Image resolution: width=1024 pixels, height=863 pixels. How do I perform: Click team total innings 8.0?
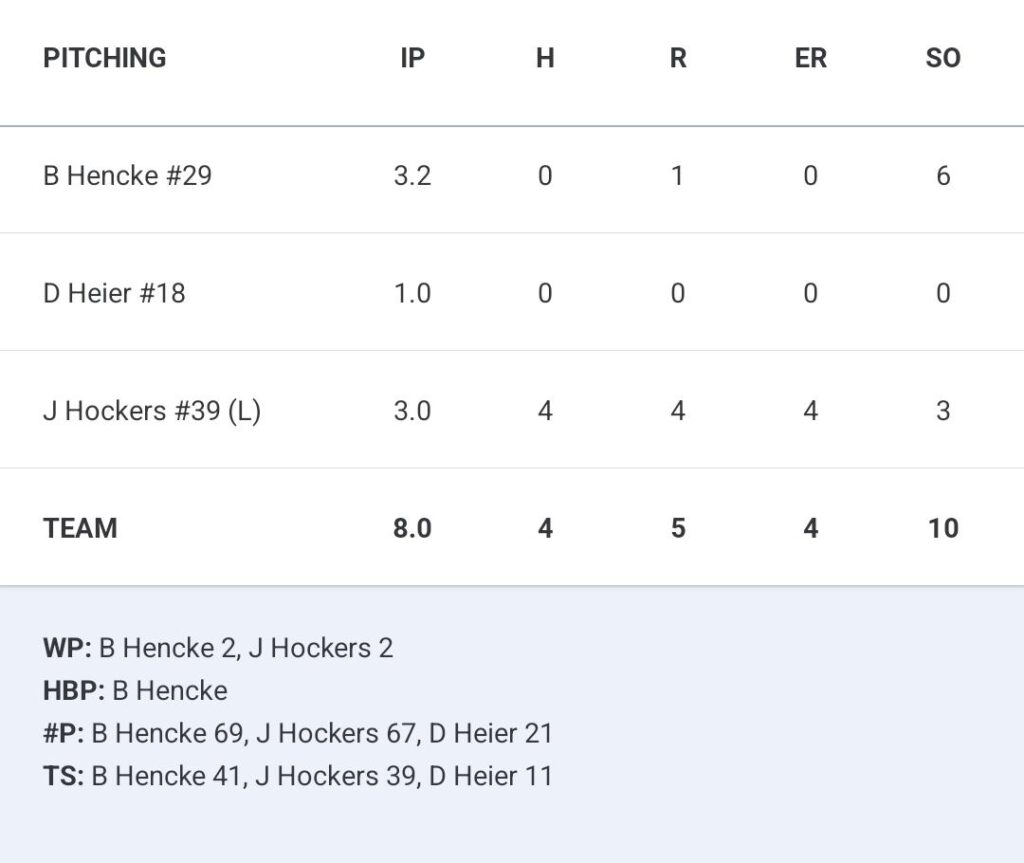413,528
